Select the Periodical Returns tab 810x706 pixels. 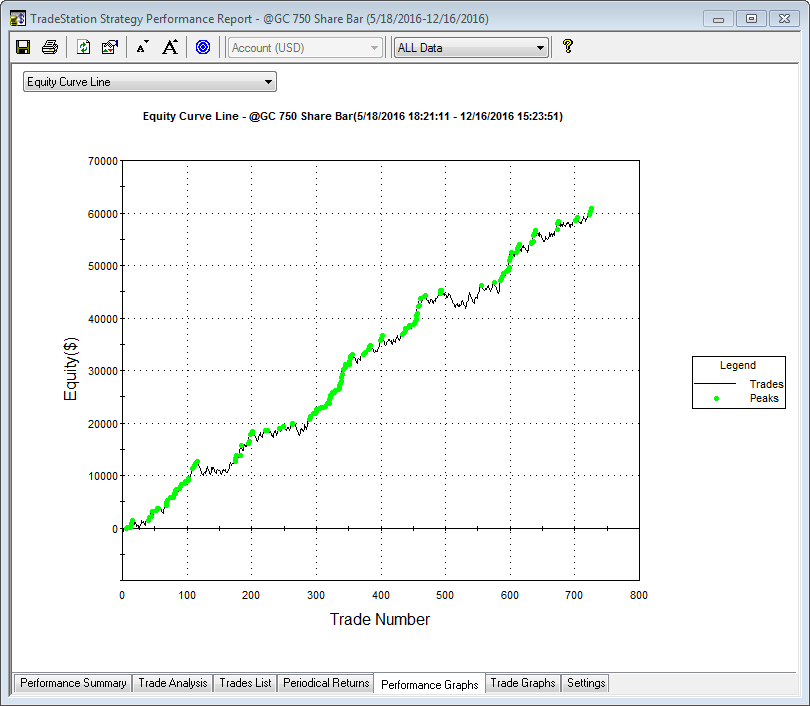tap(325, 683)
